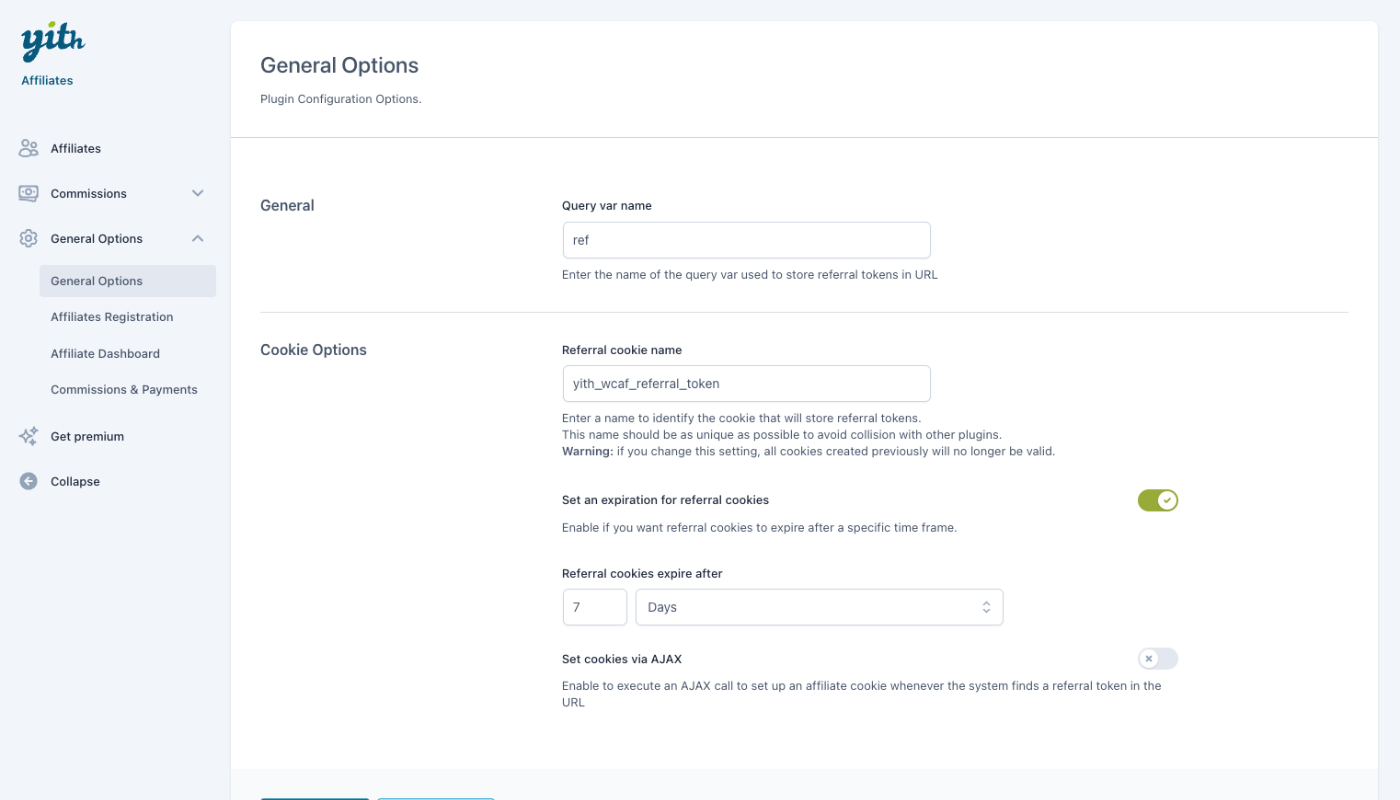The image size is (1400, 800).
Task: Click the cookie expiration number field
Action: tap(594, 607)
